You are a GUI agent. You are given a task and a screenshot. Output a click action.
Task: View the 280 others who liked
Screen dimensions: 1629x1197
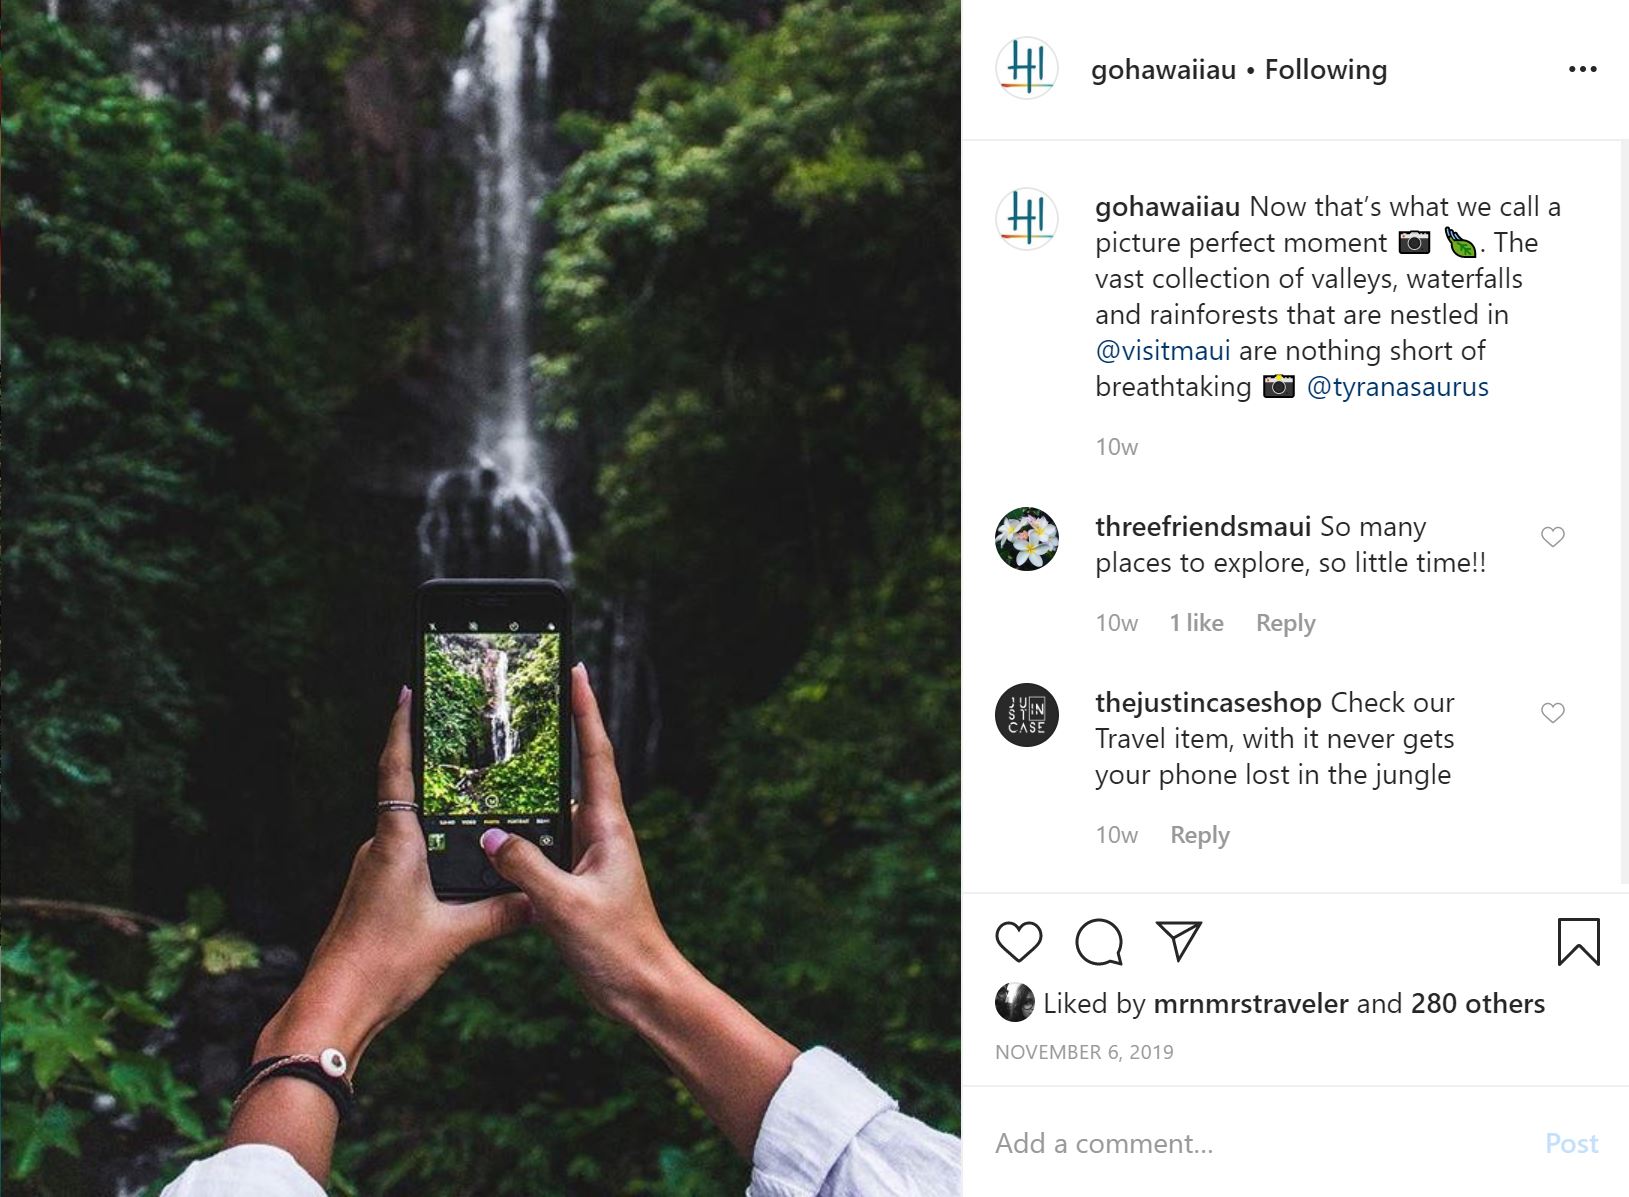(1478, 1003)
